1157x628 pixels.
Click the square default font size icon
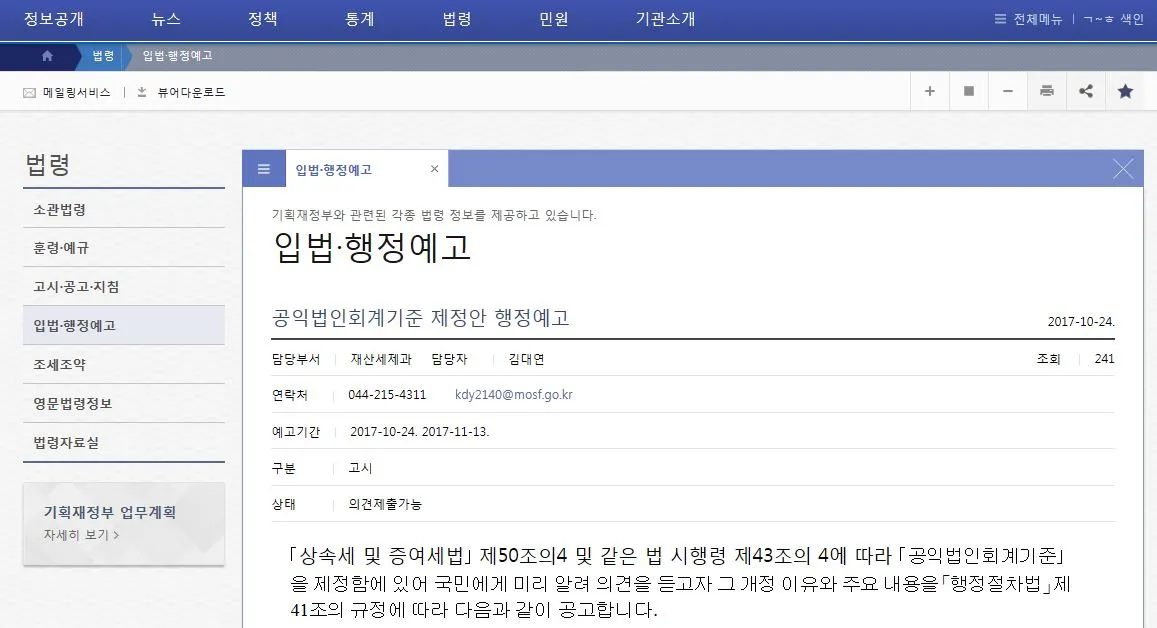(x=968, y=91)
